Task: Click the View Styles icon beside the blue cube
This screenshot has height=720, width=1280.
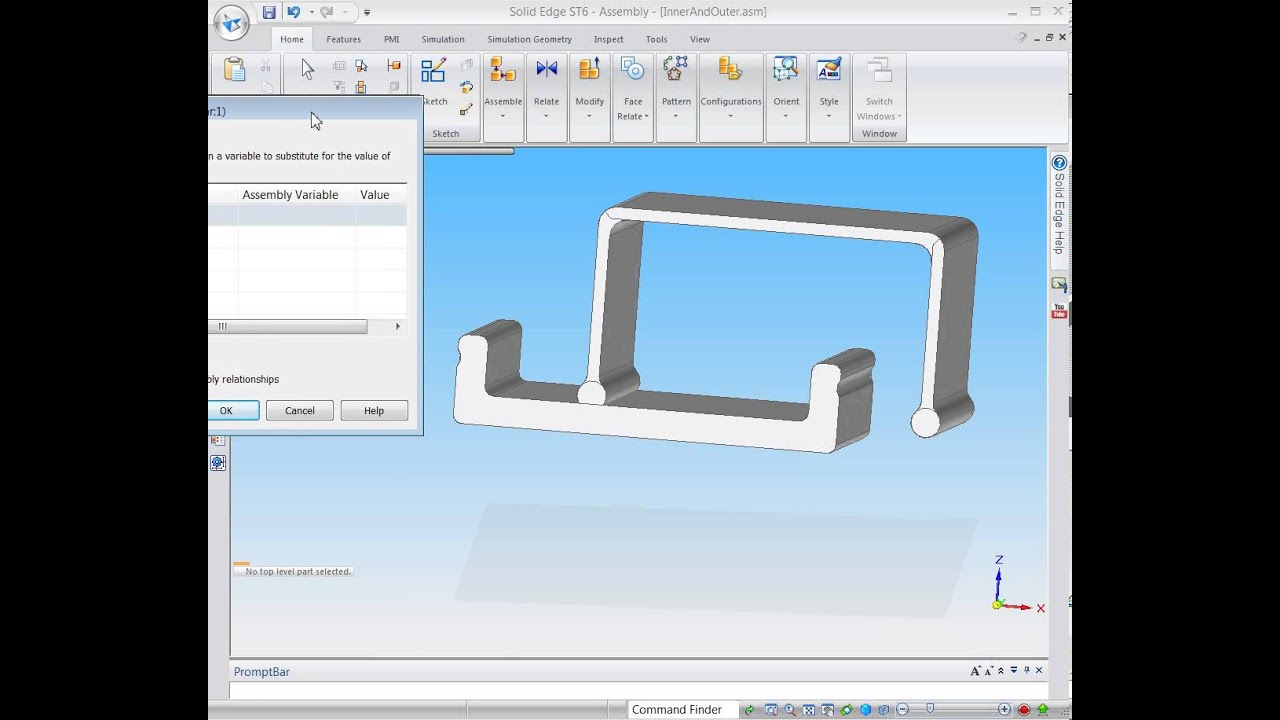Action: 884,710
